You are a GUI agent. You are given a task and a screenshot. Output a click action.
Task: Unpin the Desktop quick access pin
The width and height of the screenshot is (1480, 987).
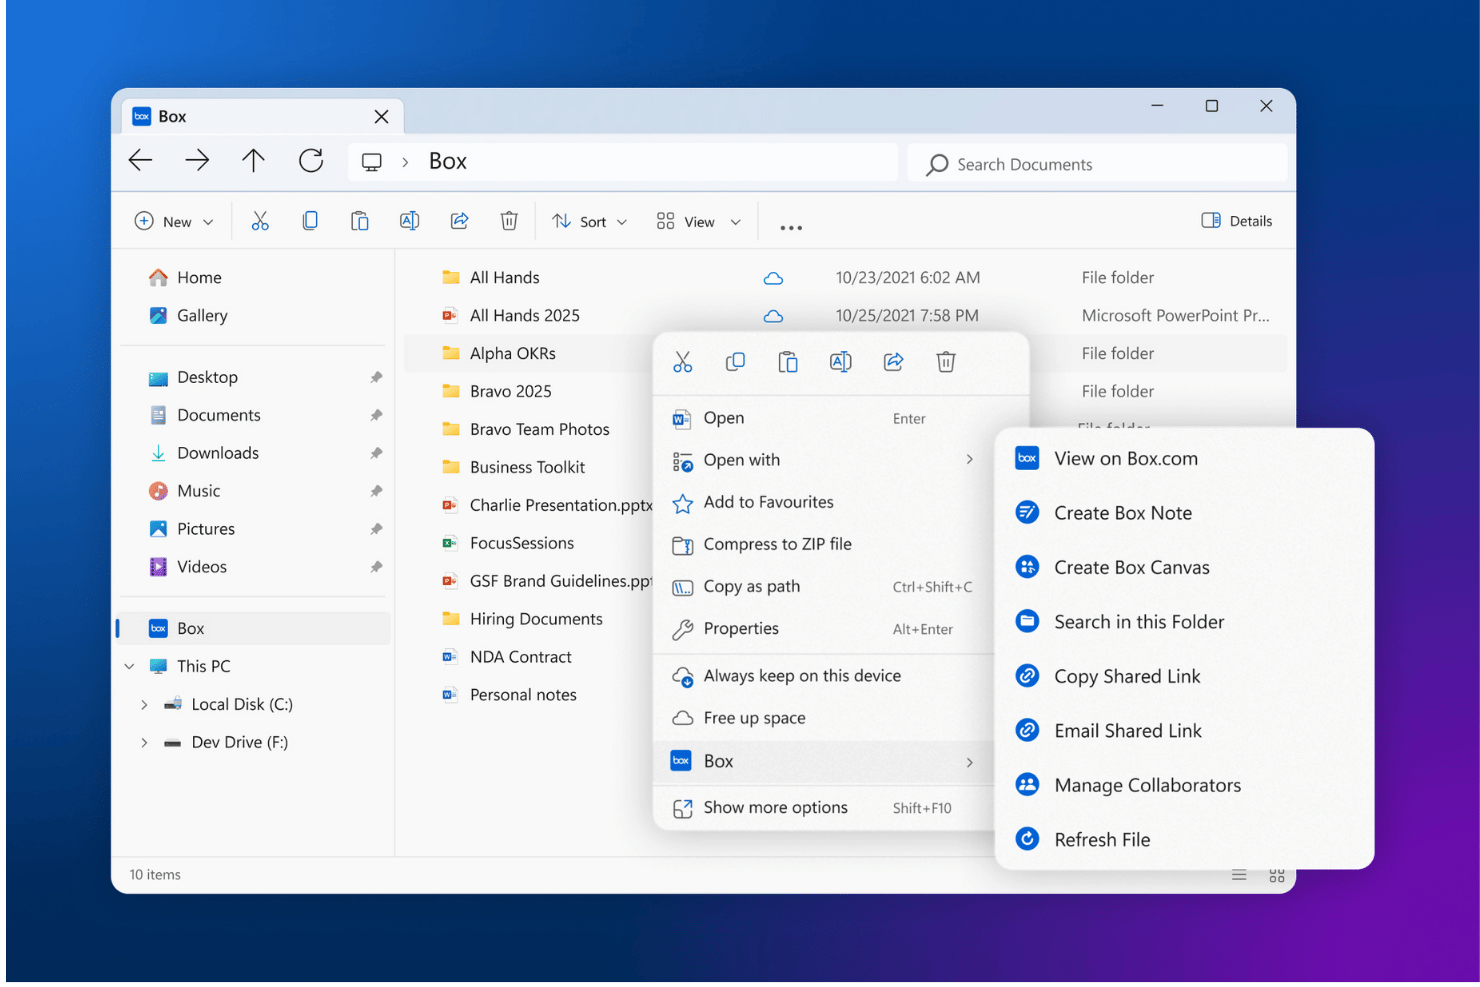click(376, 377)
